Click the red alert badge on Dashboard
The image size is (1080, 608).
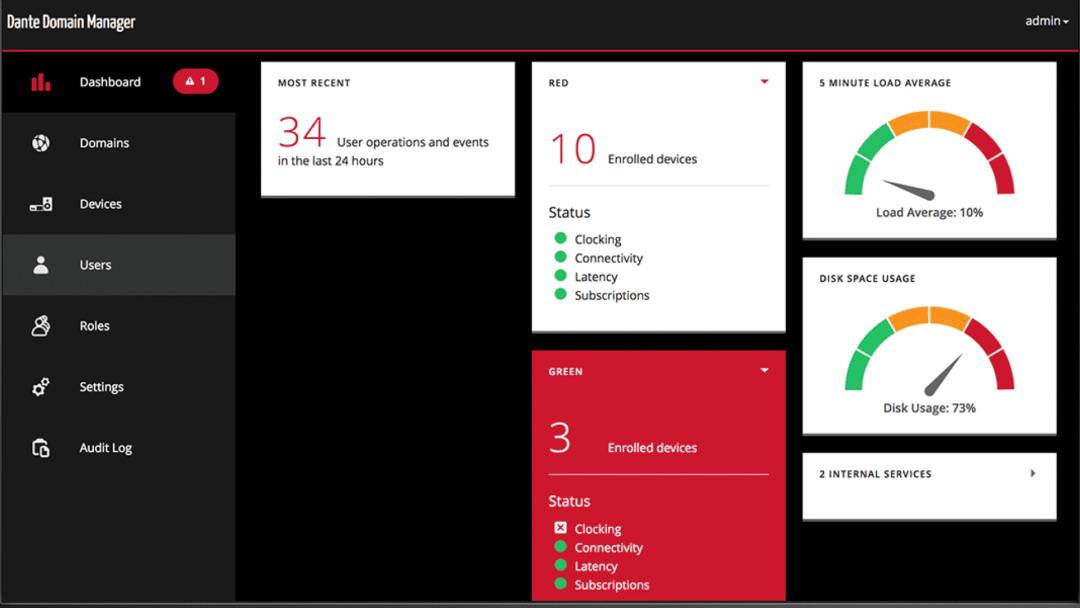[195, 82]
